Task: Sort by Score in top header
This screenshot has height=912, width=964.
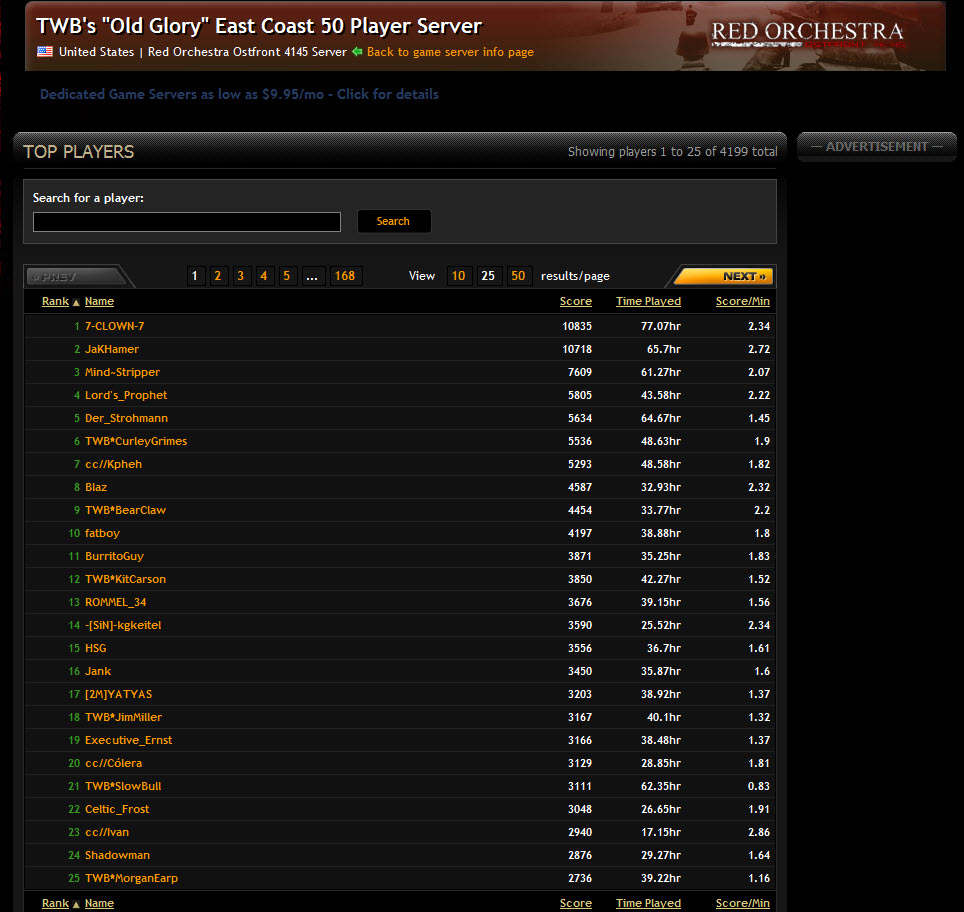Action: tap(576, 301)
